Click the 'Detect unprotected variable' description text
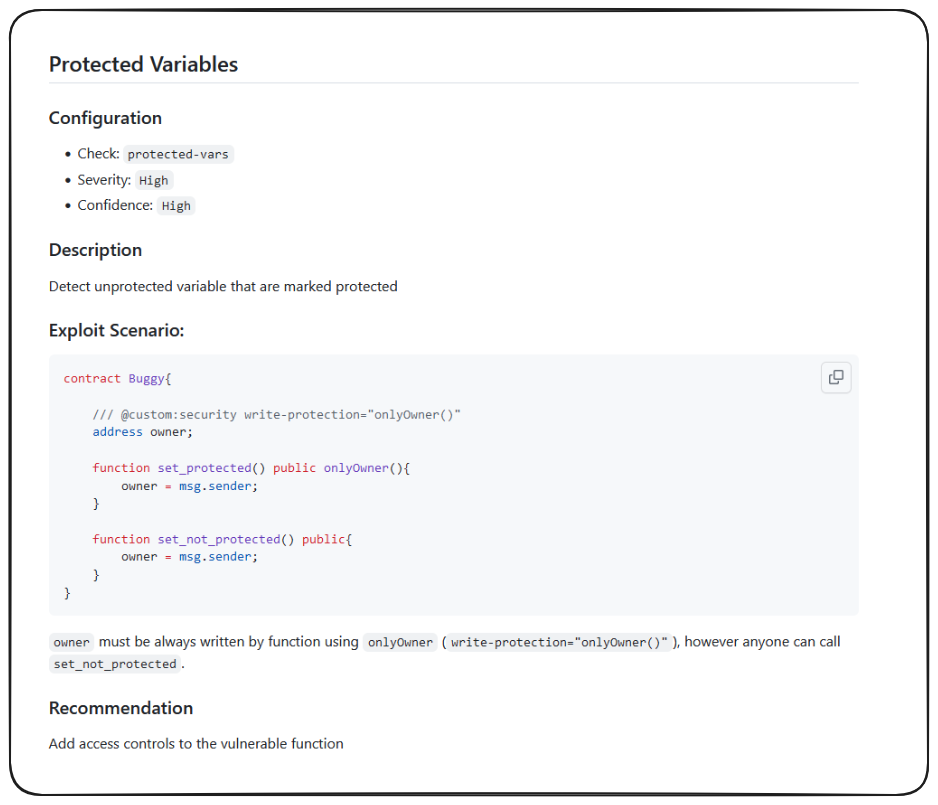Image resolution: width=938 pixels, height=805 pixels. point(223,287)
